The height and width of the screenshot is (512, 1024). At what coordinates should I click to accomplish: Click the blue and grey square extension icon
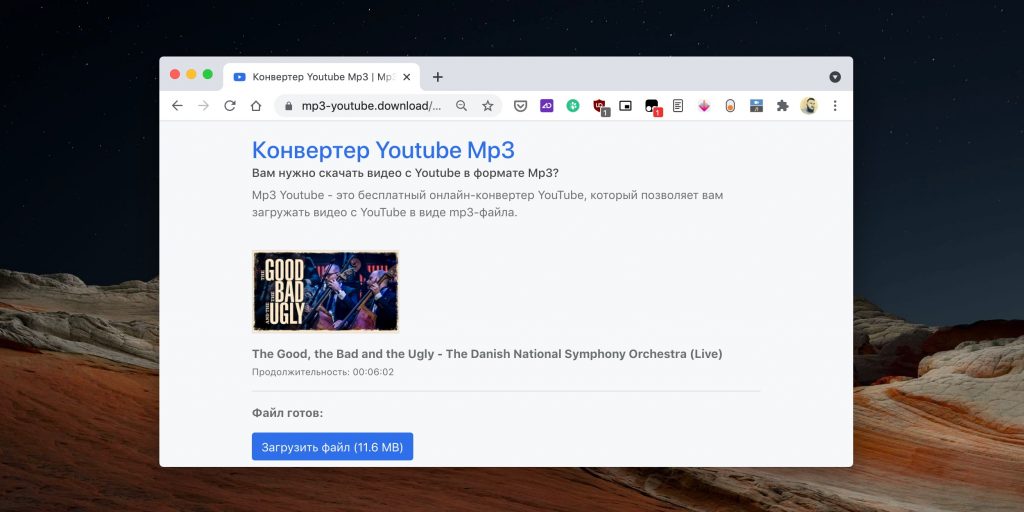coord(756,106)
